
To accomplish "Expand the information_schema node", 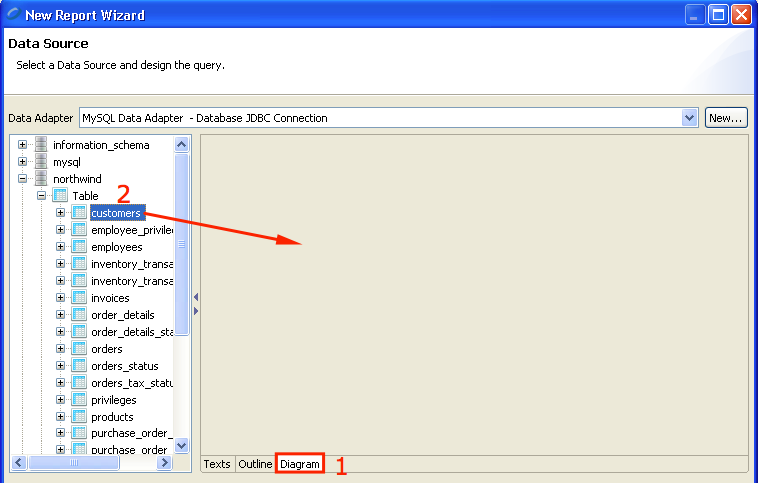I will pyautogui.click(x=22, y=145).
